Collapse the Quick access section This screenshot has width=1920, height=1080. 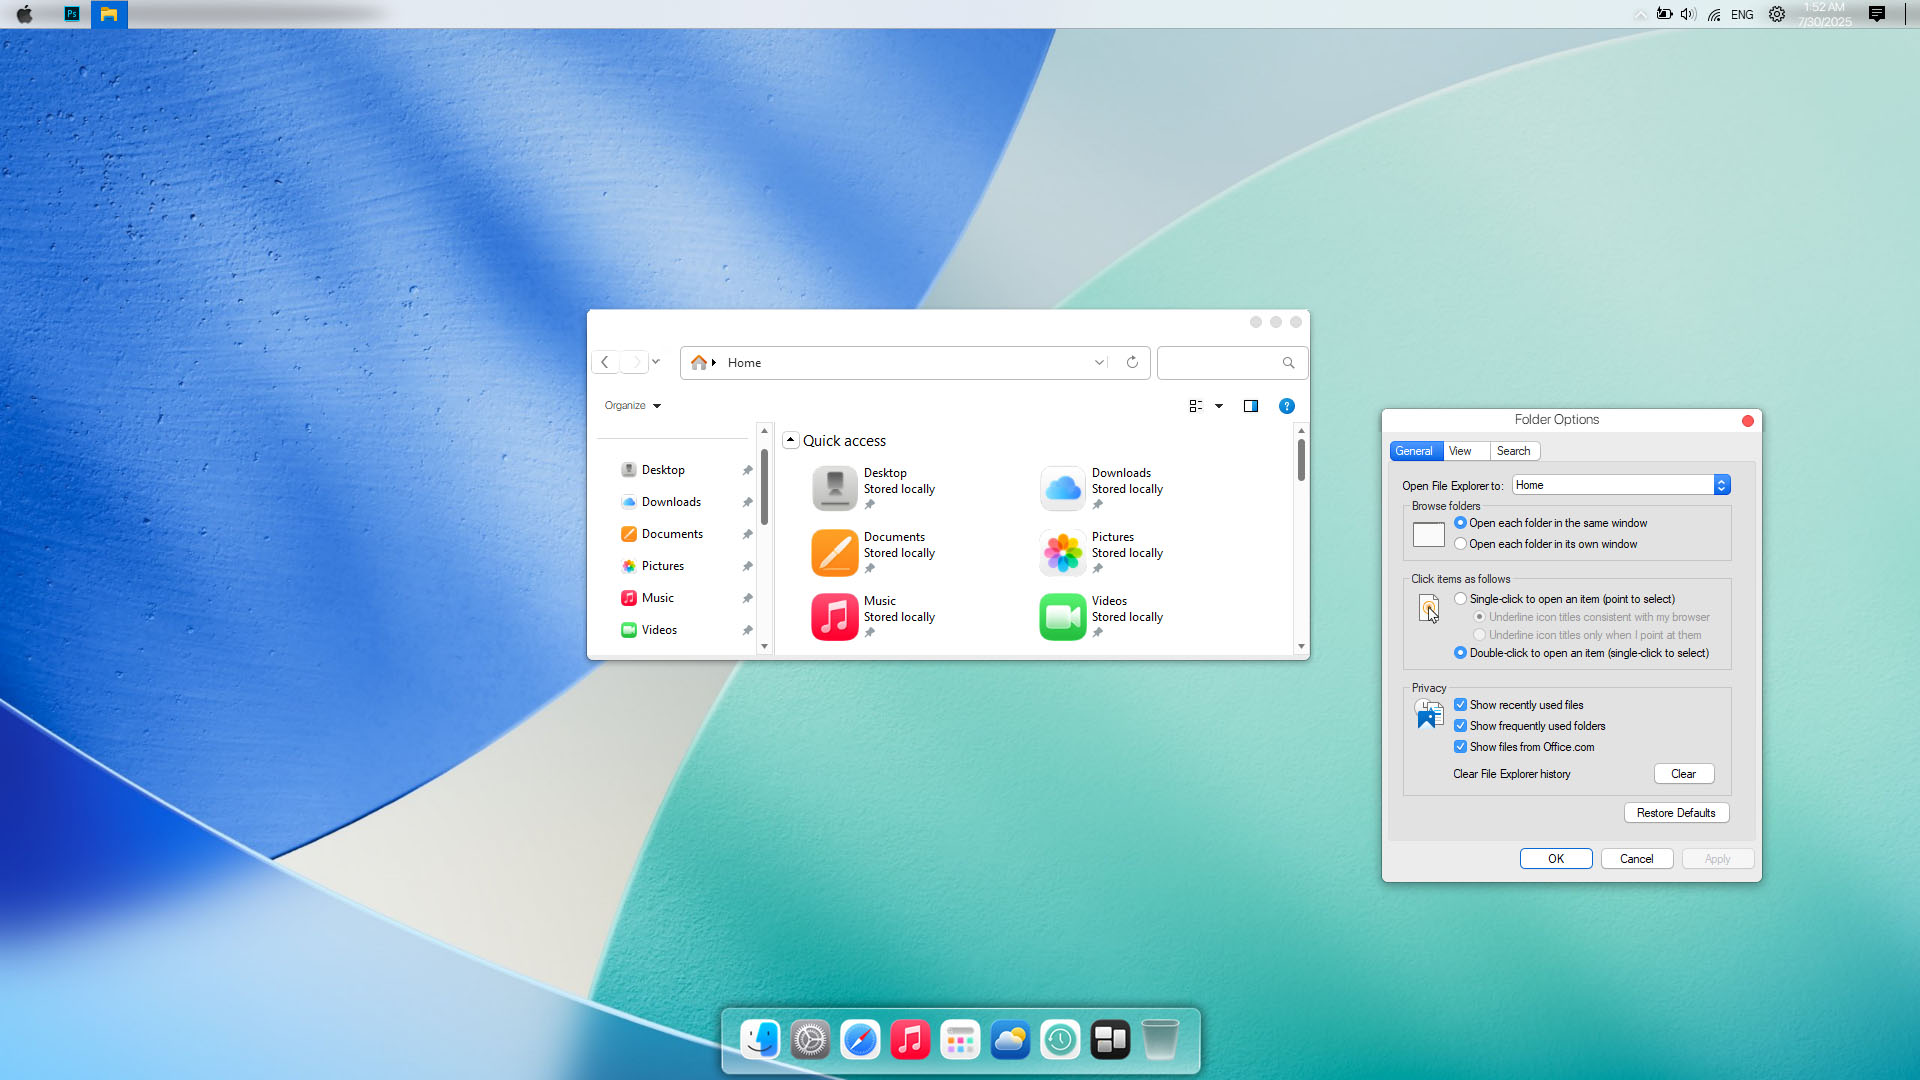point(791,440)
